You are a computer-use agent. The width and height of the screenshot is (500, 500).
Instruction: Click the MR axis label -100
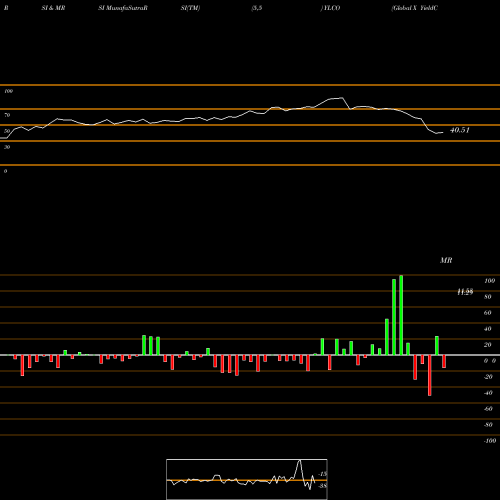pyautogui.click(x=490, y=441)
